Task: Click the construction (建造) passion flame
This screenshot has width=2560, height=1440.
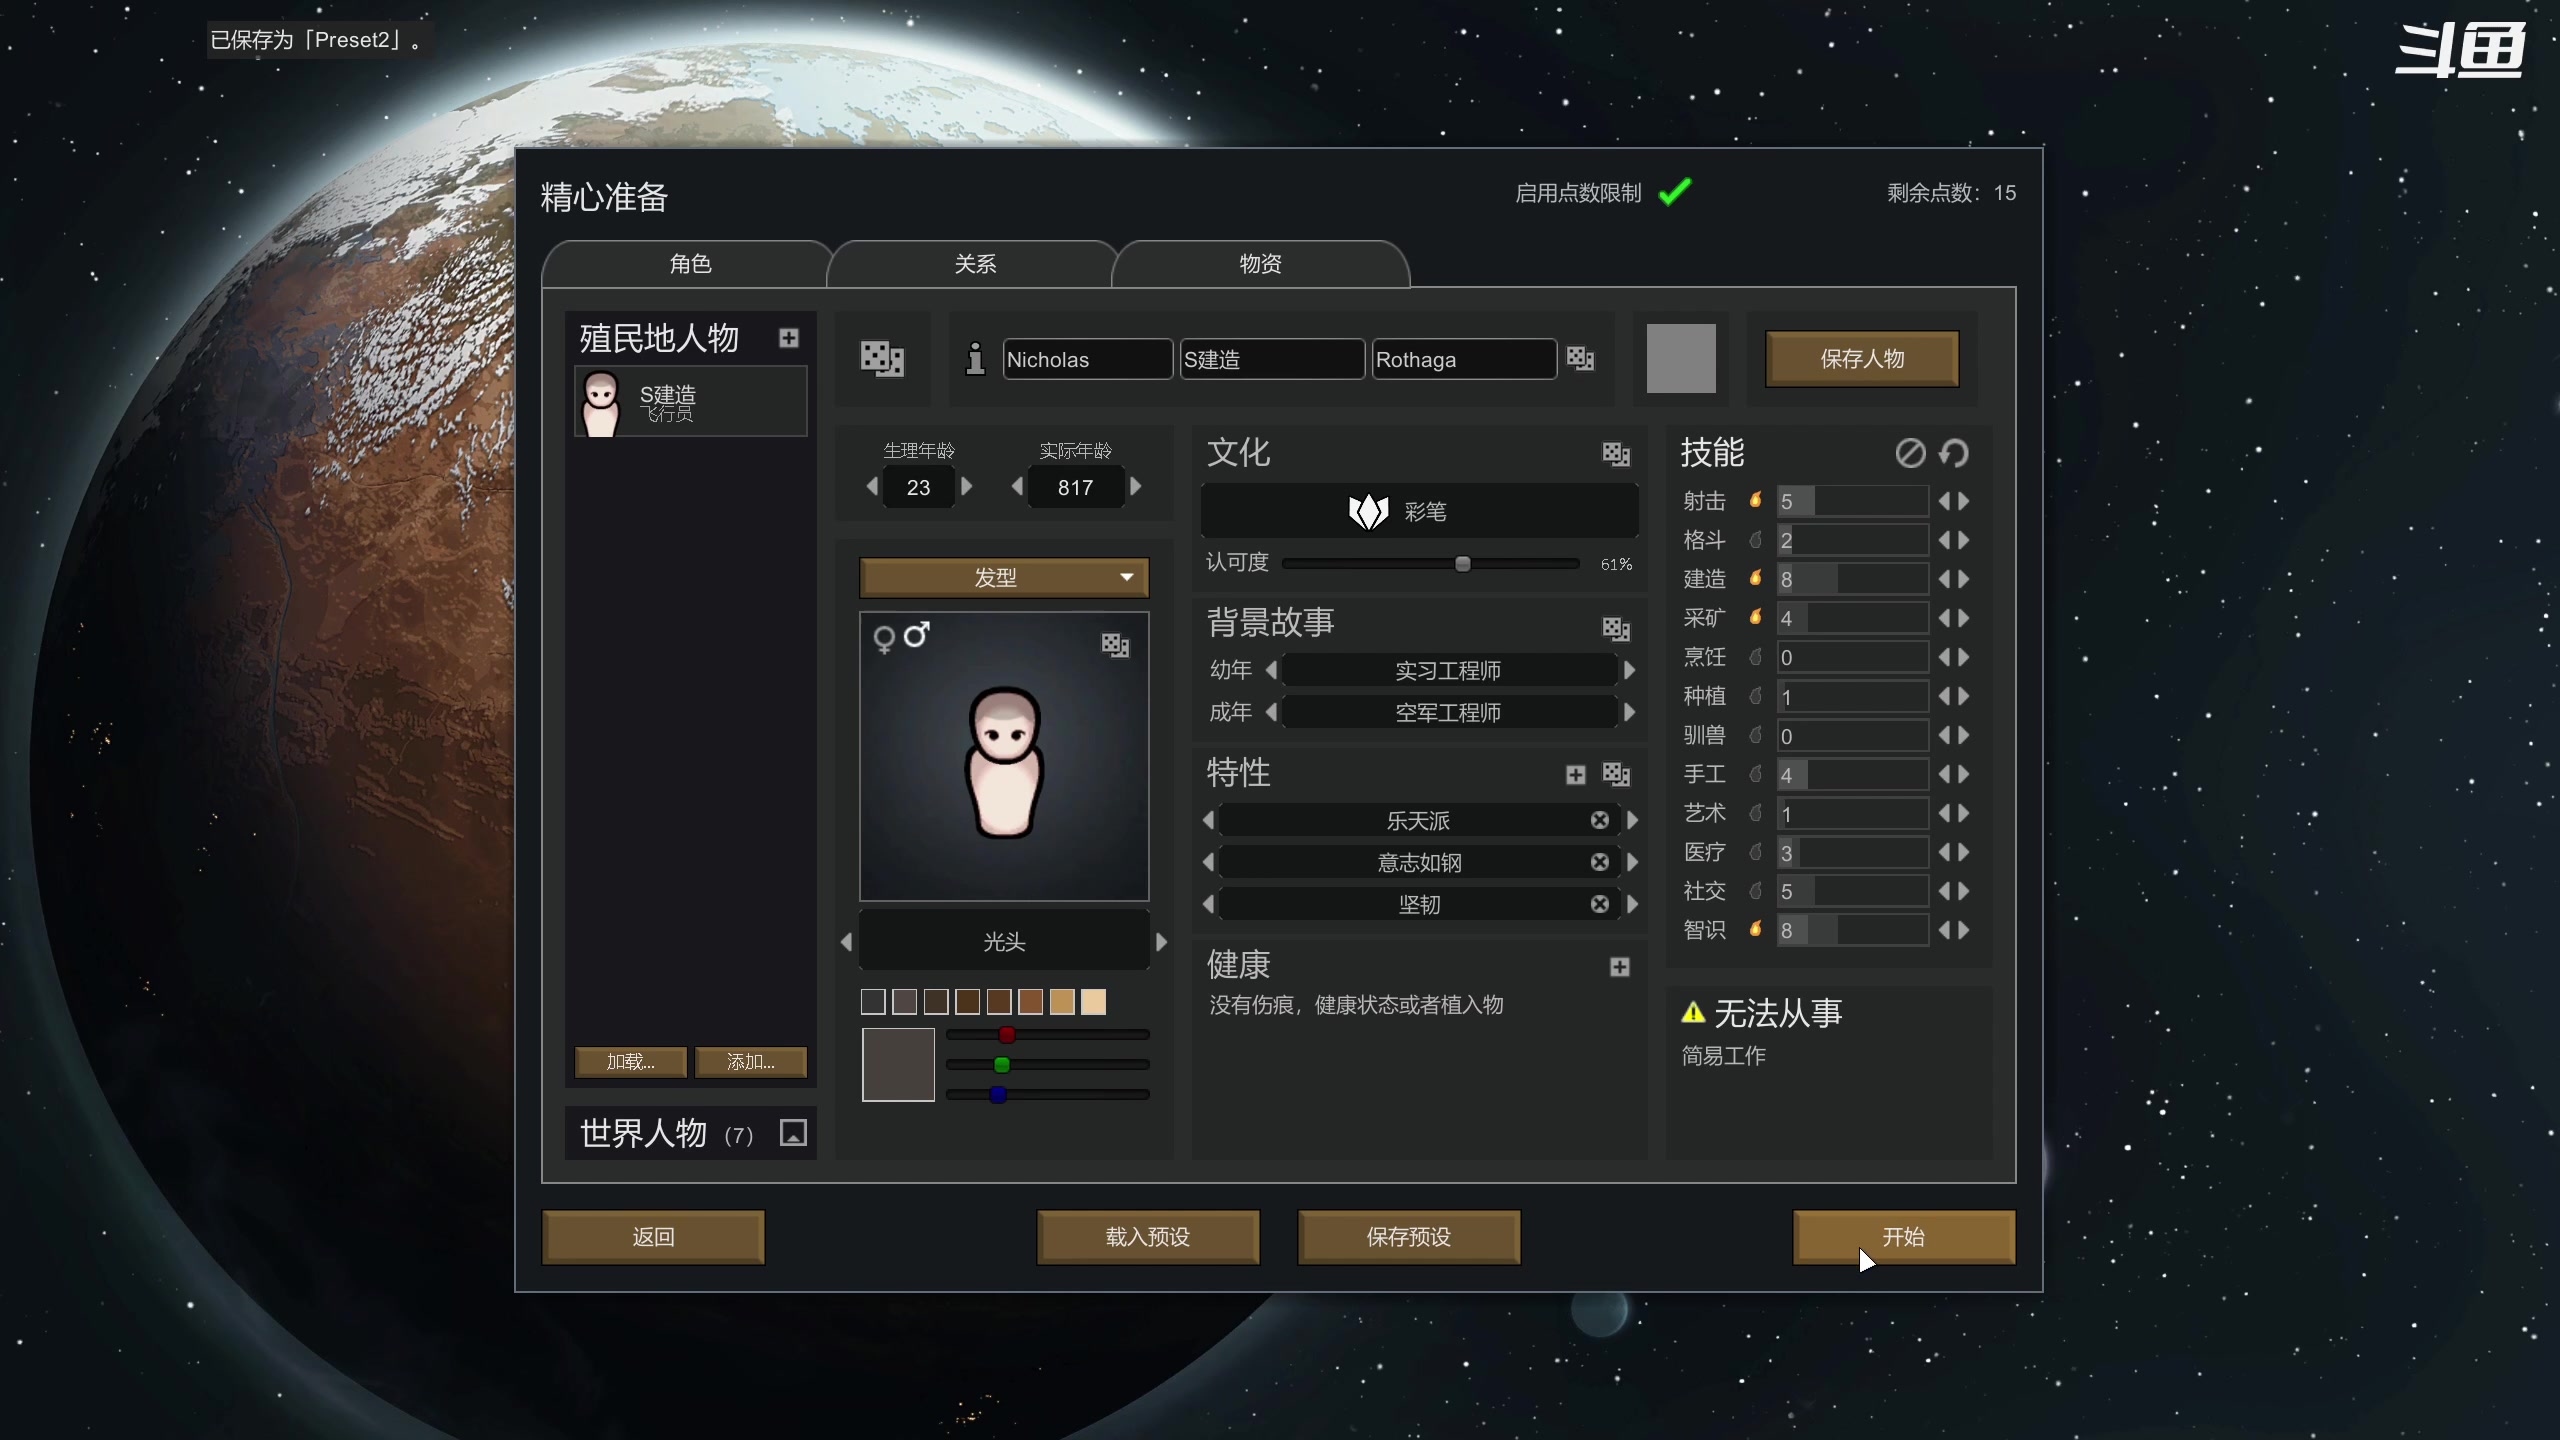Action: 1755,578
